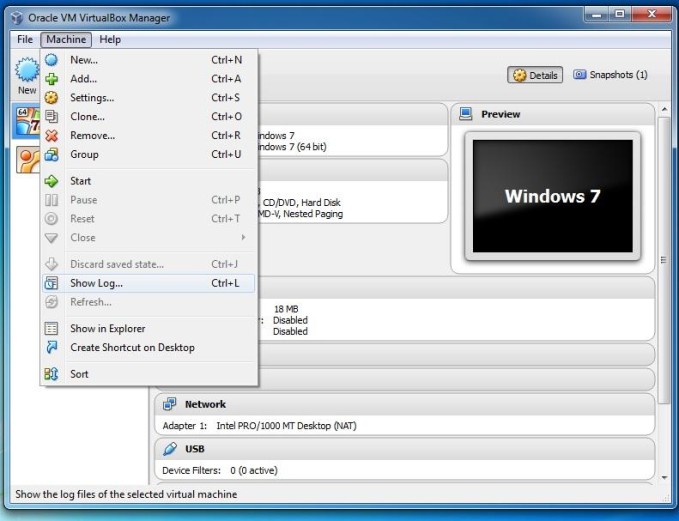Click the Group icon in Machine menu
Image resolution: width=679 pixels, height=521 pixels.
[x=52, y=155]
